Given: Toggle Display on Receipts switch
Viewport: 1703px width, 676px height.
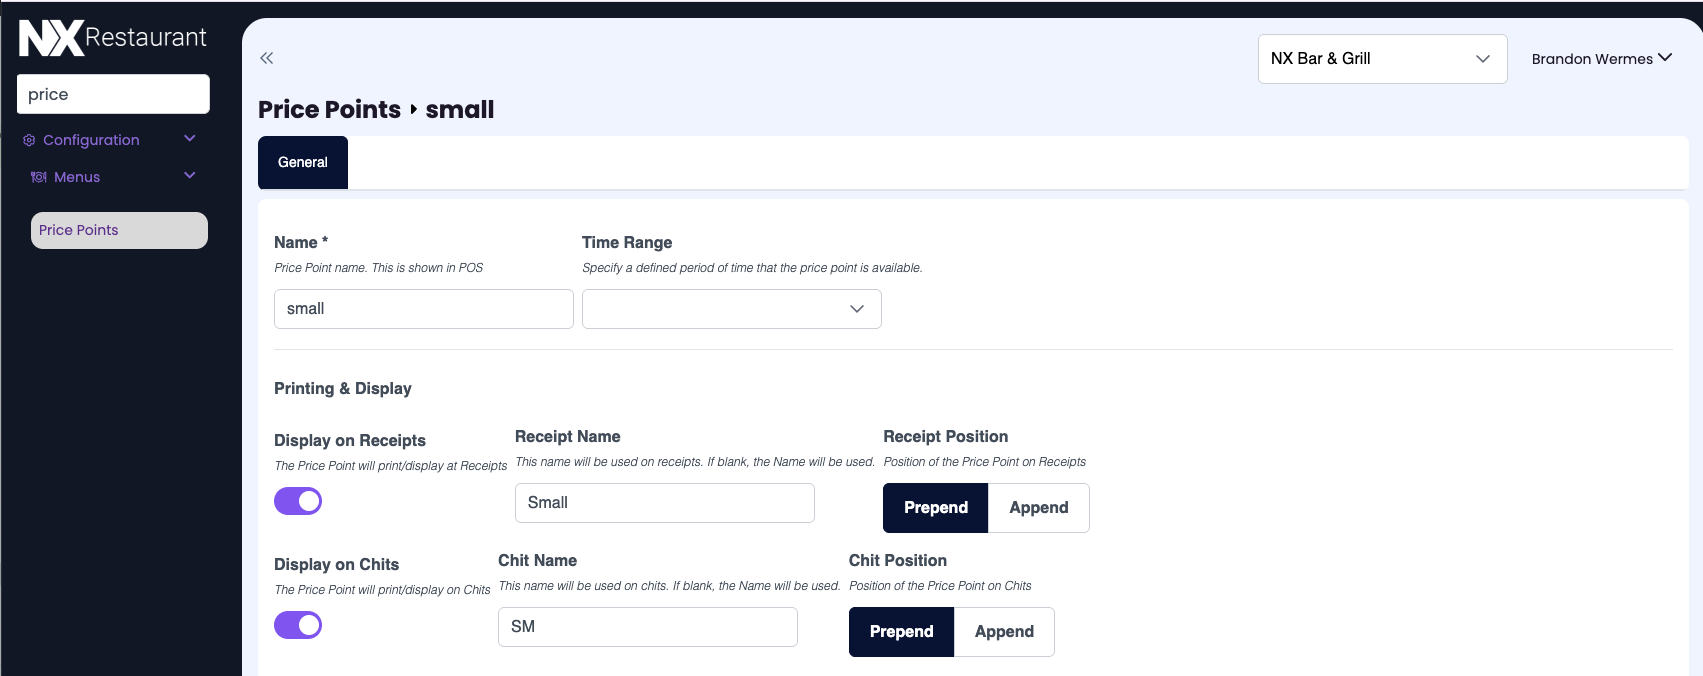Looking at the screenshot, I should pos(298,501).
